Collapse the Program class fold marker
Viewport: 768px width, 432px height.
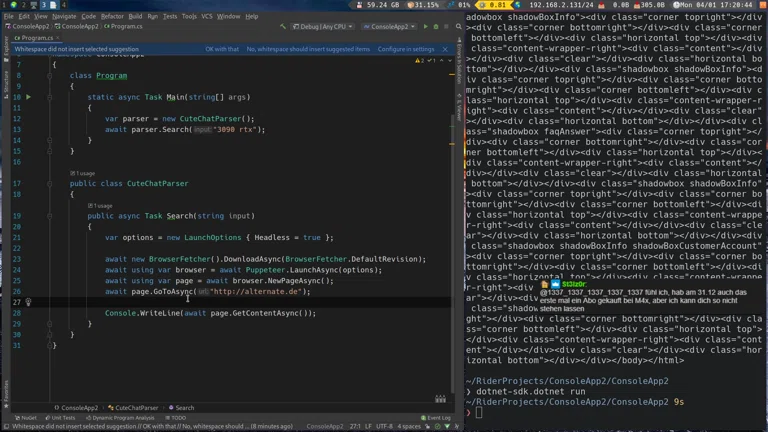pyautogui.click(x=49, y=76)
